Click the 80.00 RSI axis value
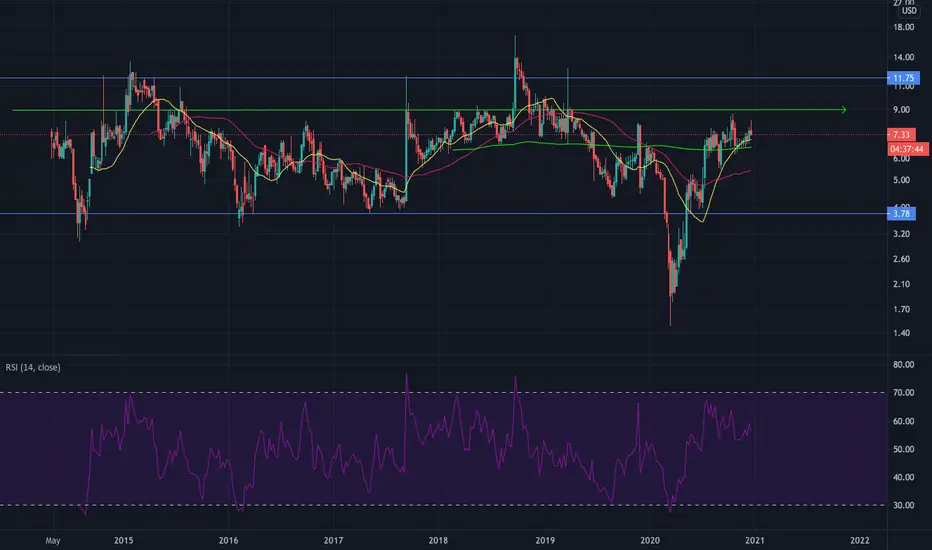Viewport: 932px width, 550px height. click(903, 364)
